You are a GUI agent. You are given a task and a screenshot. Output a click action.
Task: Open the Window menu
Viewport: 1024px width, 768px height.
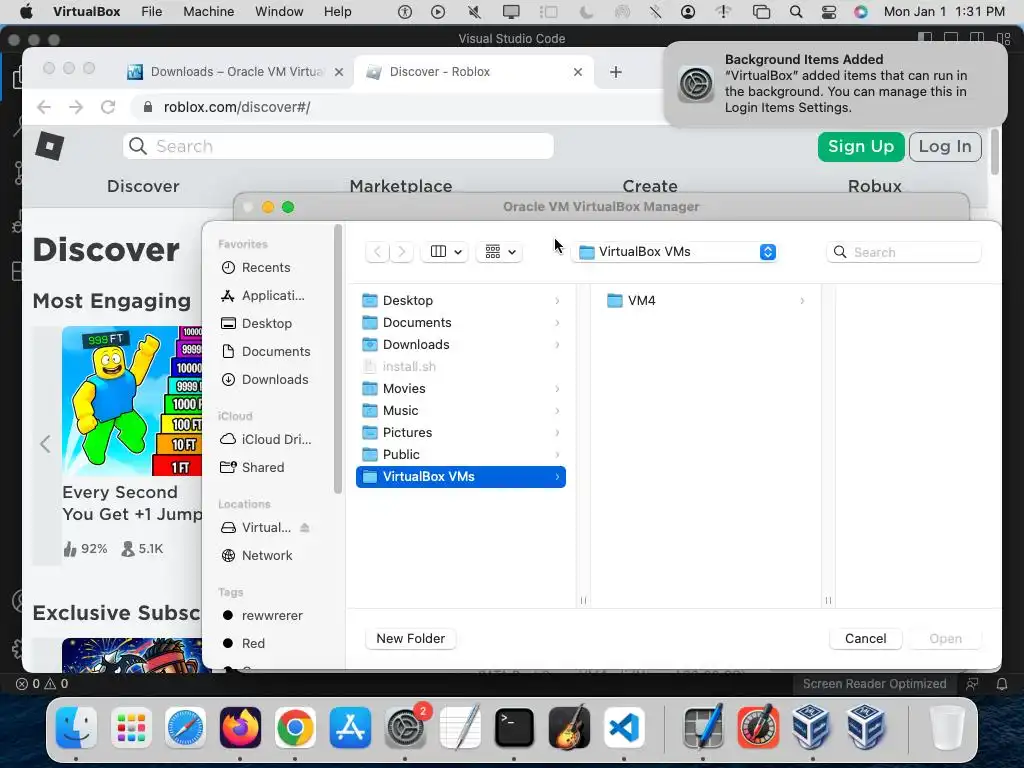pyautogui.click(x=279, y=12)
